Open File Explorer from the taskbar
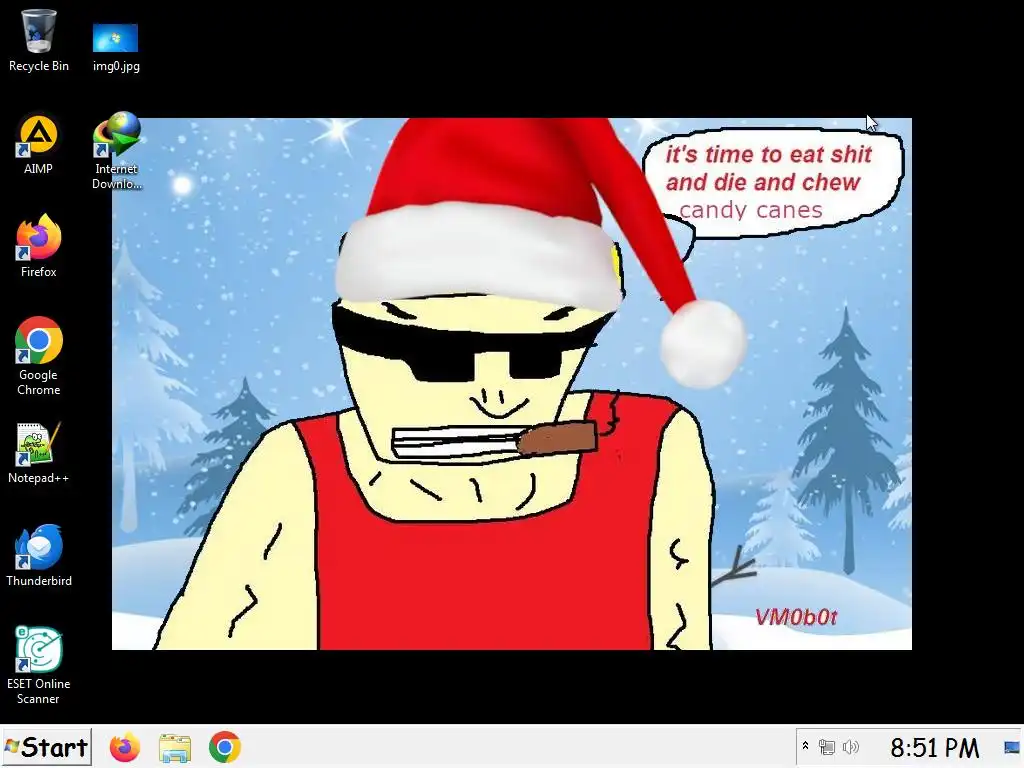This screenshot has width=1024, height=768. pyautogui.click(x=174, y=748)
